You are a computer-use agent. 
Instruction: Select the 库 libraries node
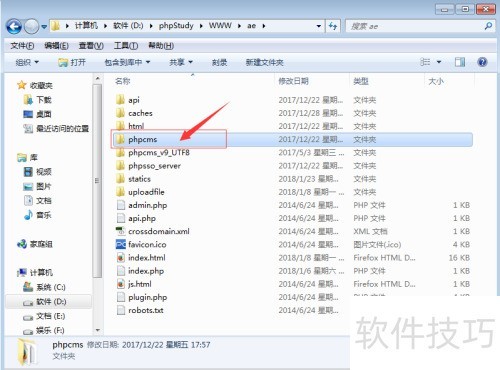(x=27, y=157)
